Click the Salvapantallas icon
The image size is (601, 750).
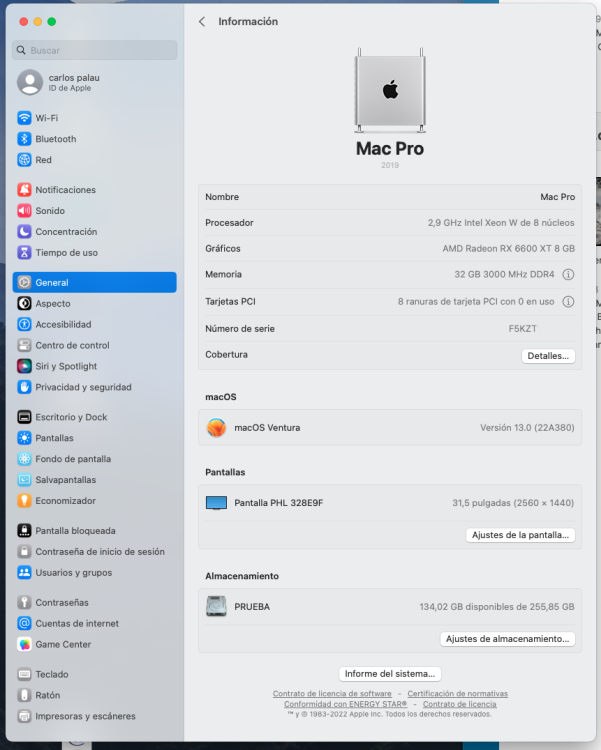(x=24, y=480)
